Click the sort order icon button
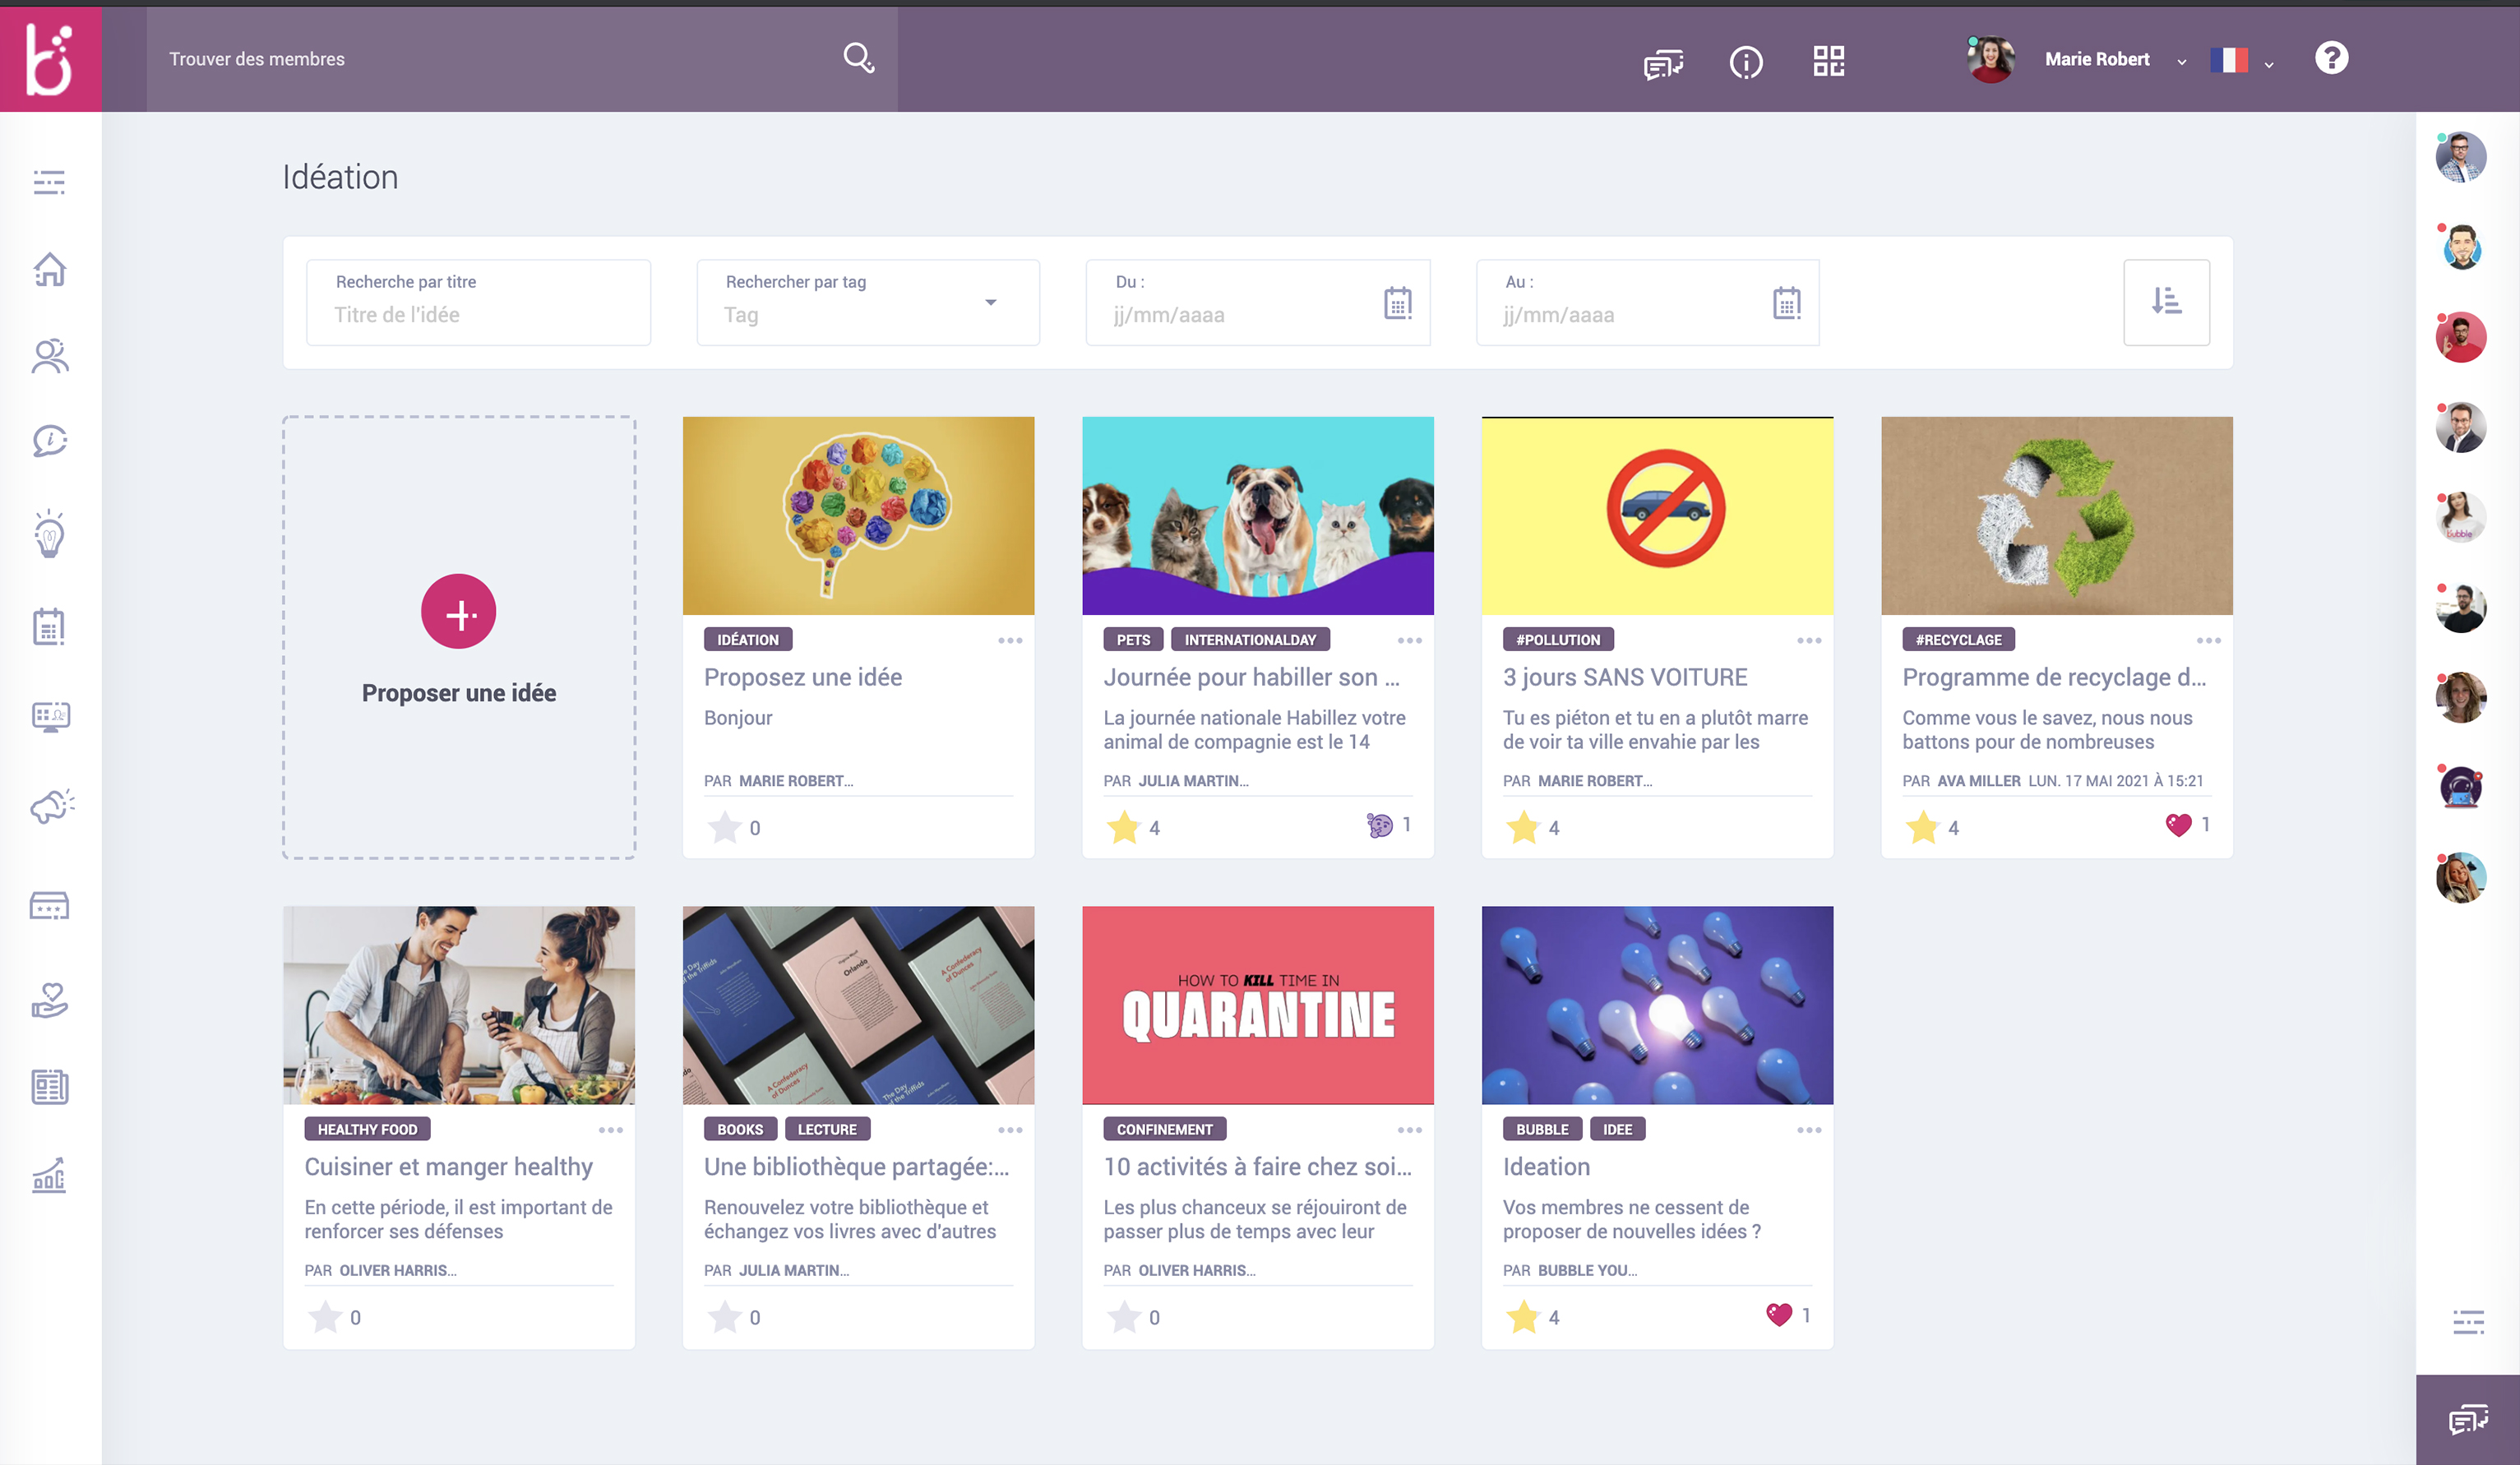The width and height of the screenshot is (2520, 1465). click(x=2166, y=302)
